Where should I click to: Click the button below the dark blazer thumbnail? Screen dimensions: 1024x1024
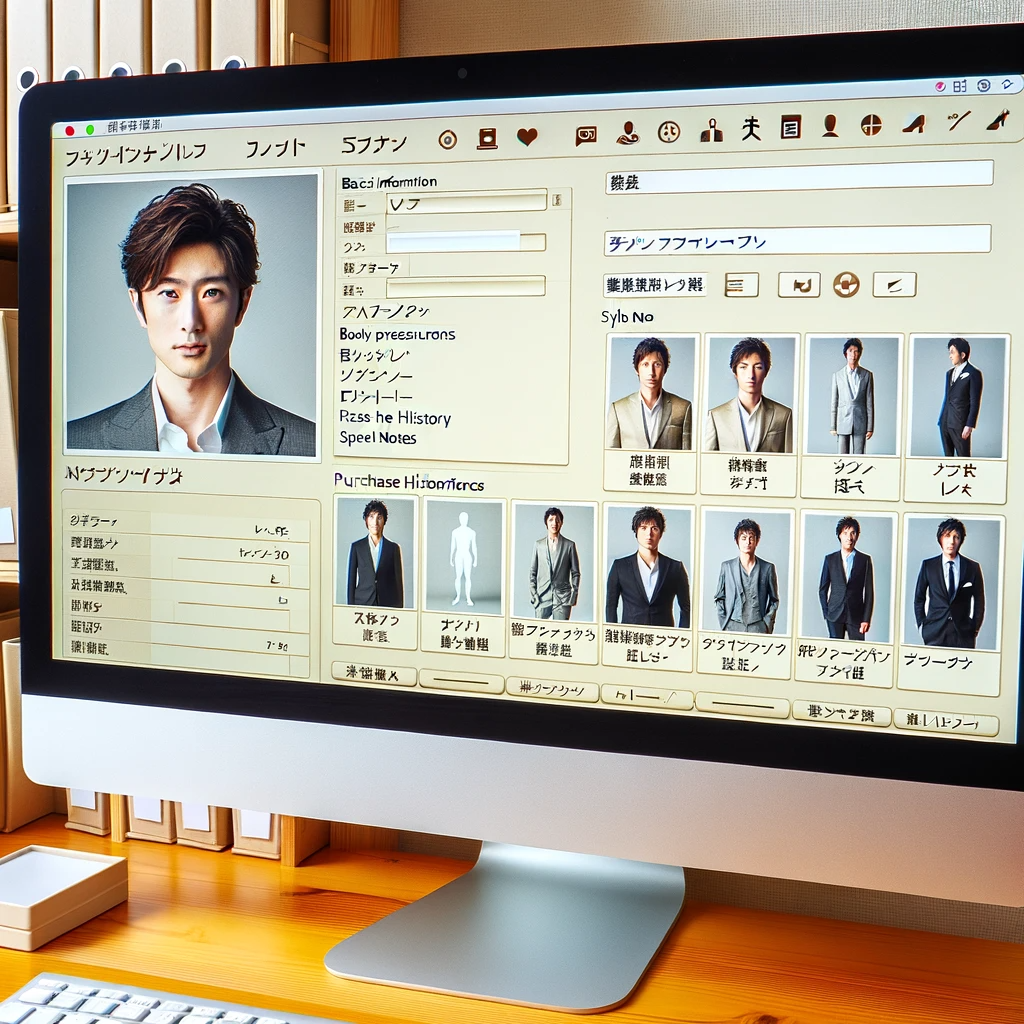pyautogui.click(x=374, y=673)
